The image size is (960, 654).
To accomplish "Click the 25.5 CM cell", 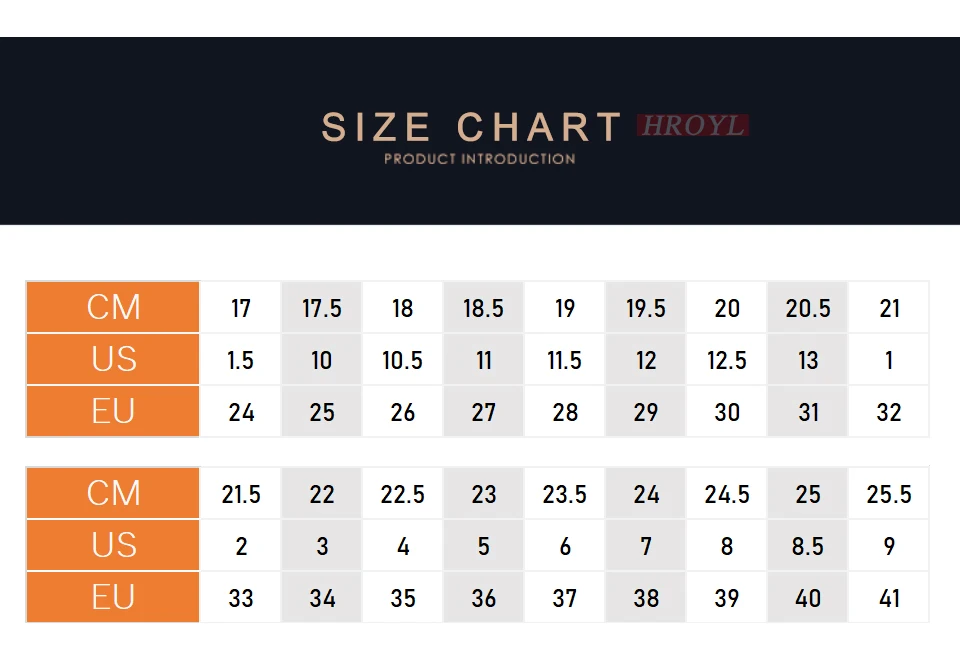I will tap(888, 494).
